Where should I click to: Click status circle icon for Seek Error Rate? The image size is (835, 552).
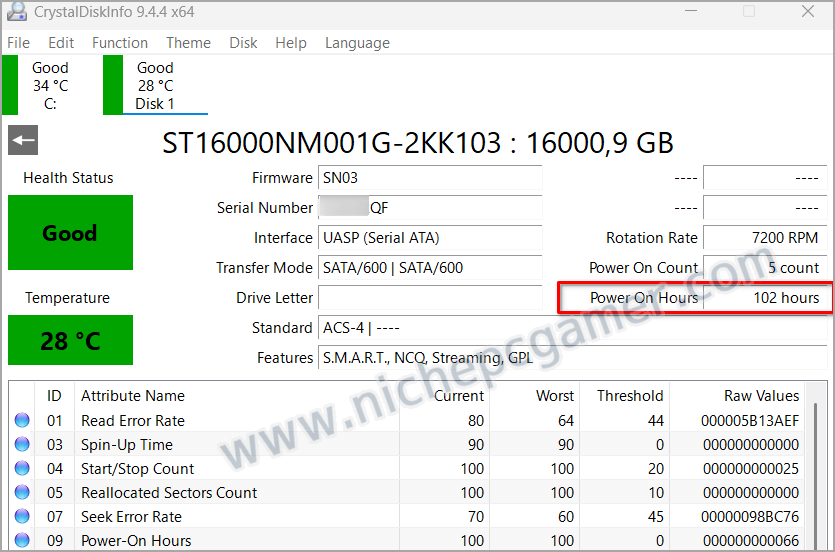(x=22, y=516)
